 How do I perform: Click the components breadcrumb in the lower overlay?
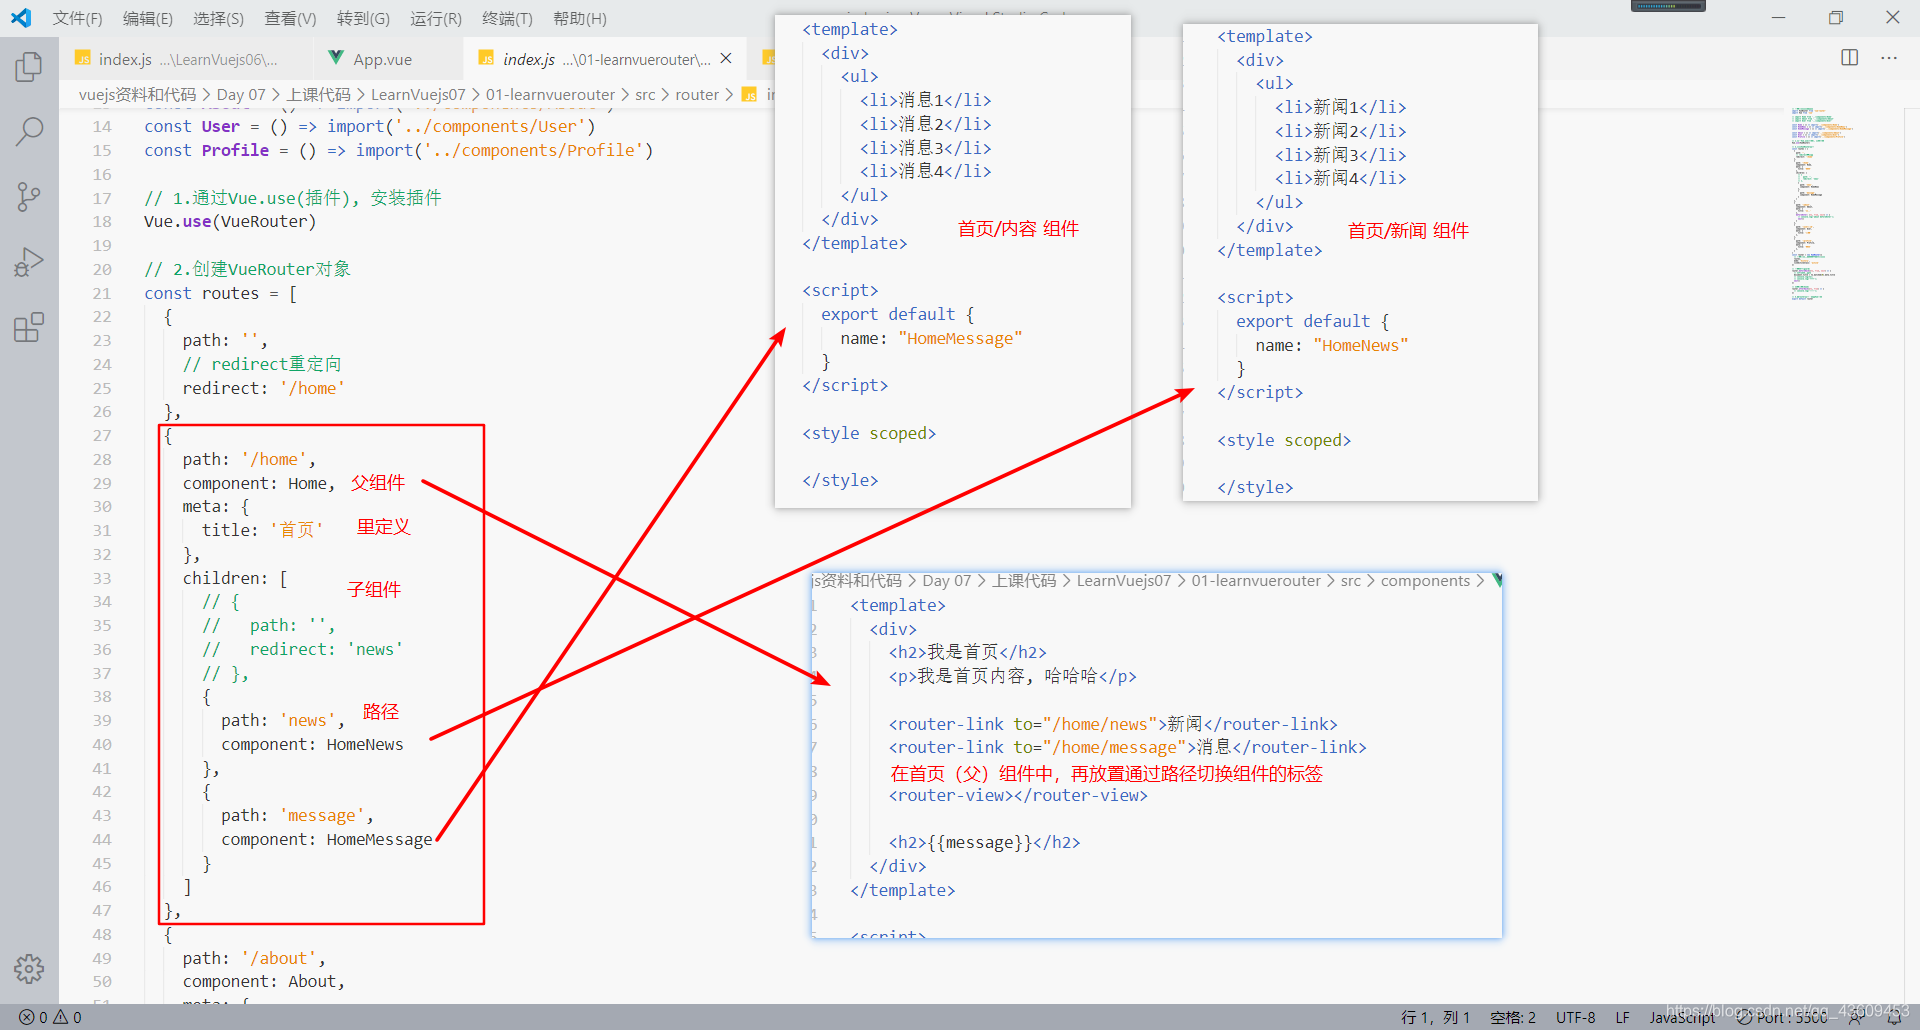point(1425,581)
